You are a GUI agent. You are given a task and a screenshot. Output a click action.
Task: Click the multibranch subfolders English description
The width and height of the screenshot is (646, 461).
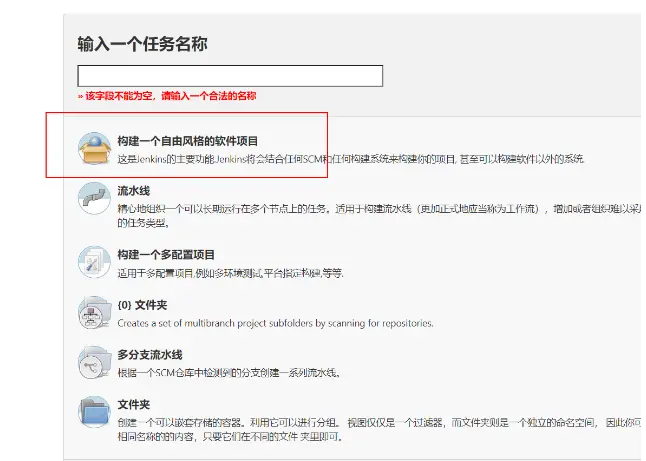[x=275, y=323]
